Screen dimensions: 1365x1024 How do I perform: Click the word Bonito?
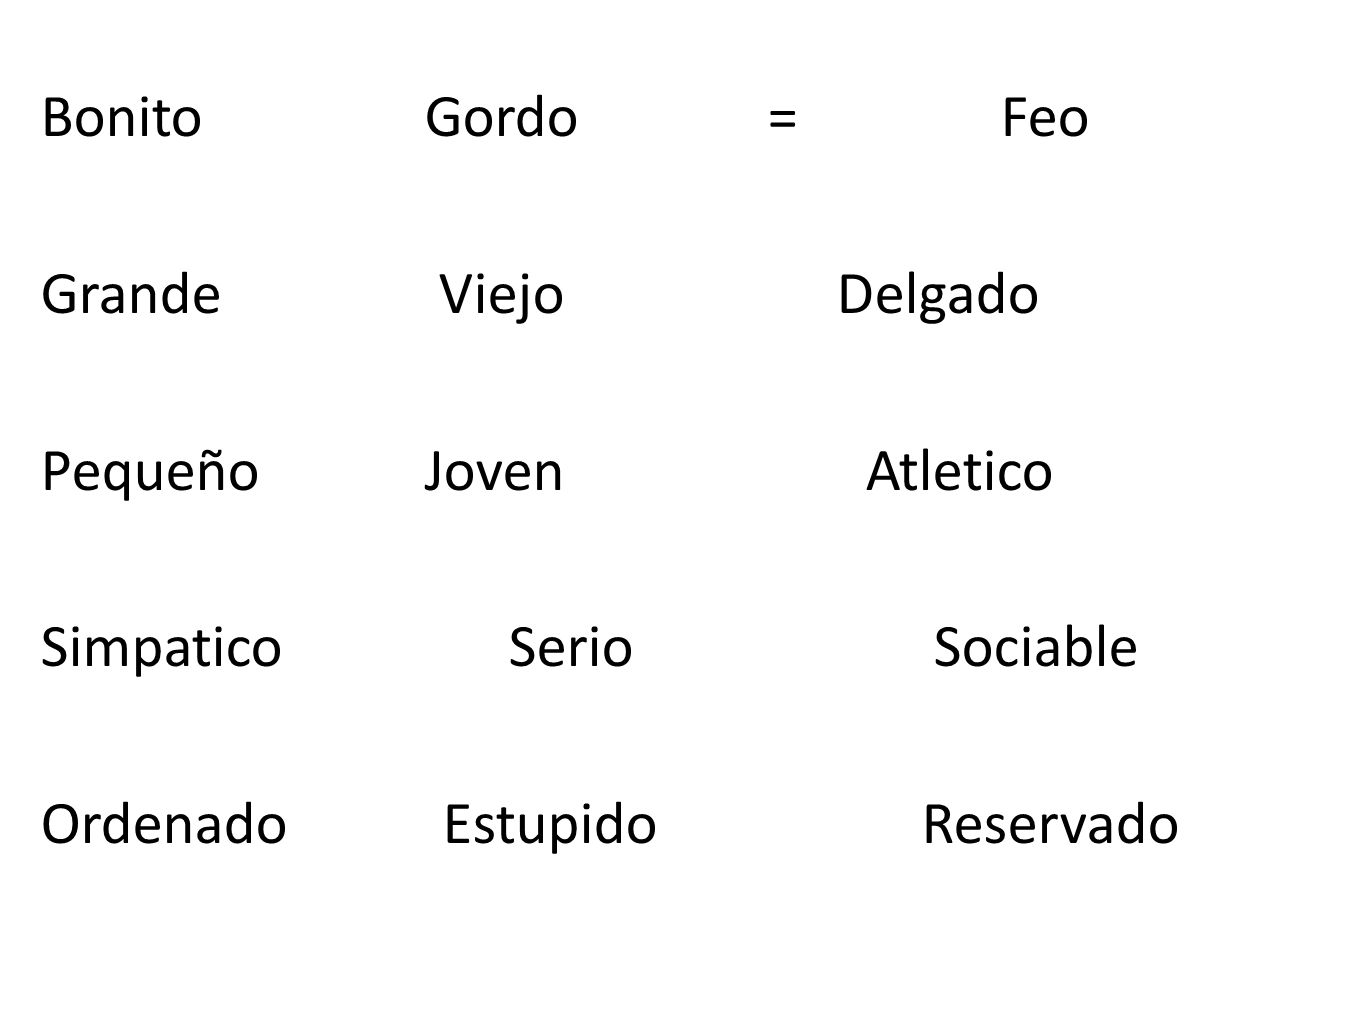[121, 118]
